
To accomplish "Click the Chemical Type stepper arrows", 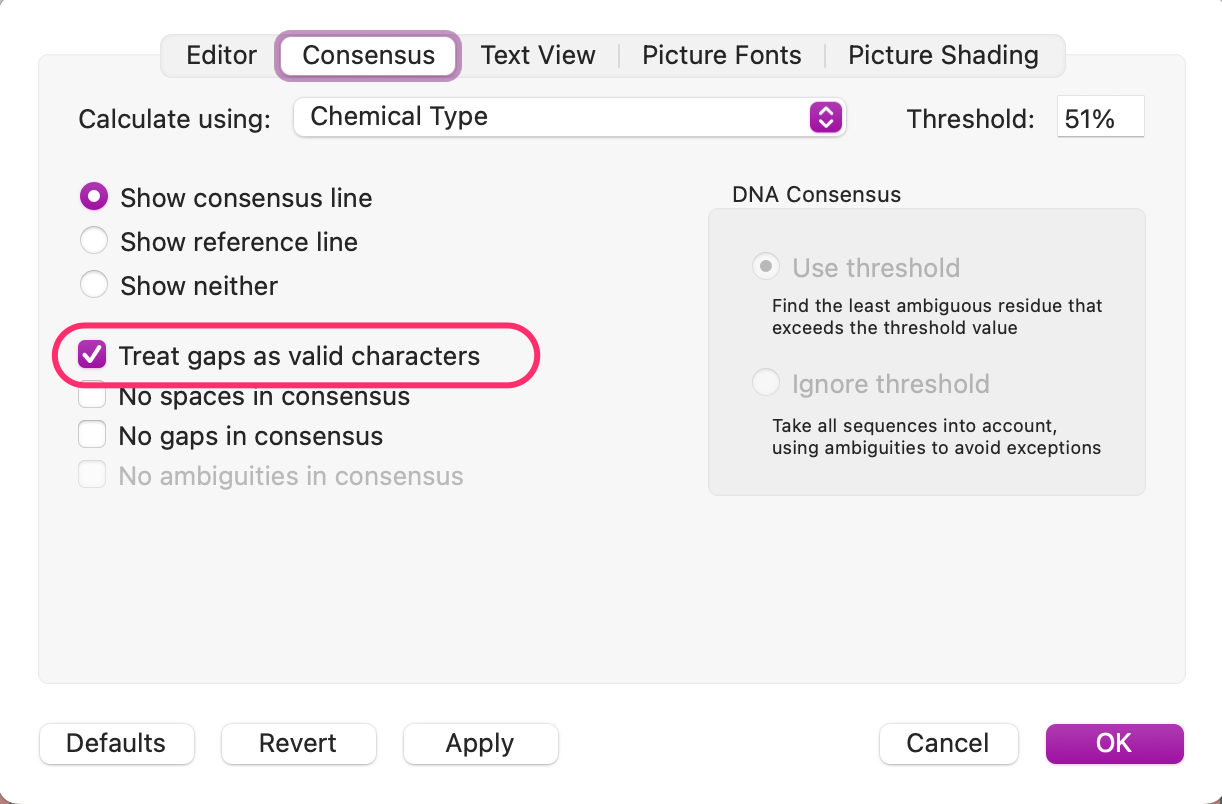I will coord(825,117).
